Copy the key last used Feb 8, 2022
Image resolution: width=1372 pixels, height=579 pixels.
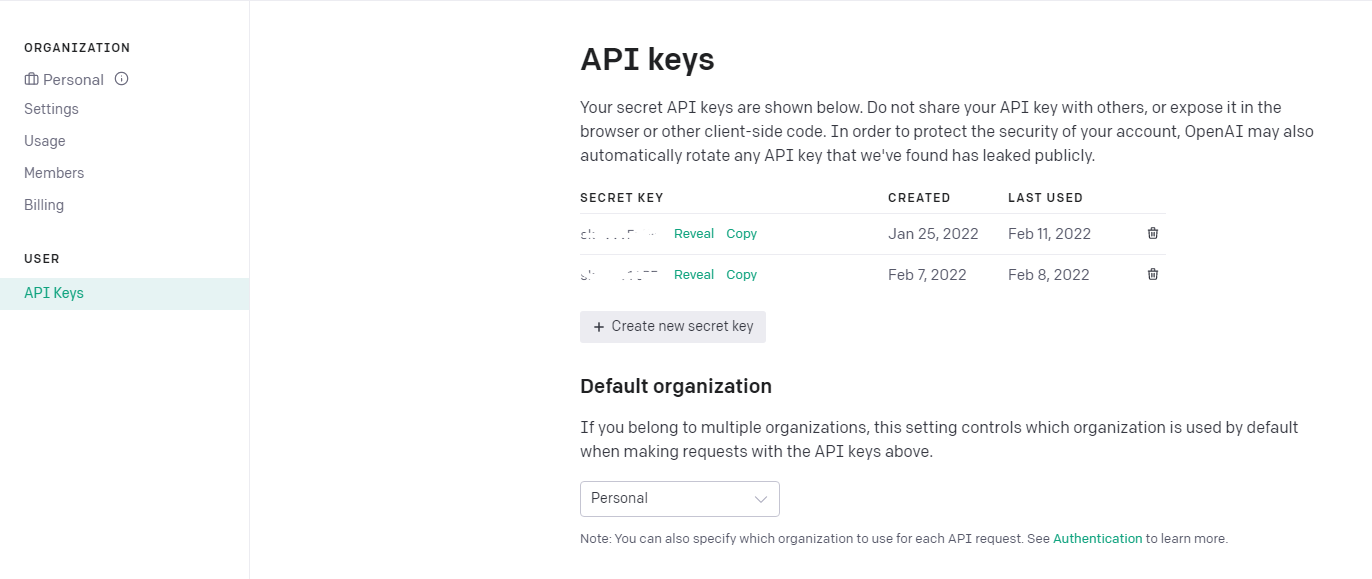pyautogui.click(x=741, y=275)
